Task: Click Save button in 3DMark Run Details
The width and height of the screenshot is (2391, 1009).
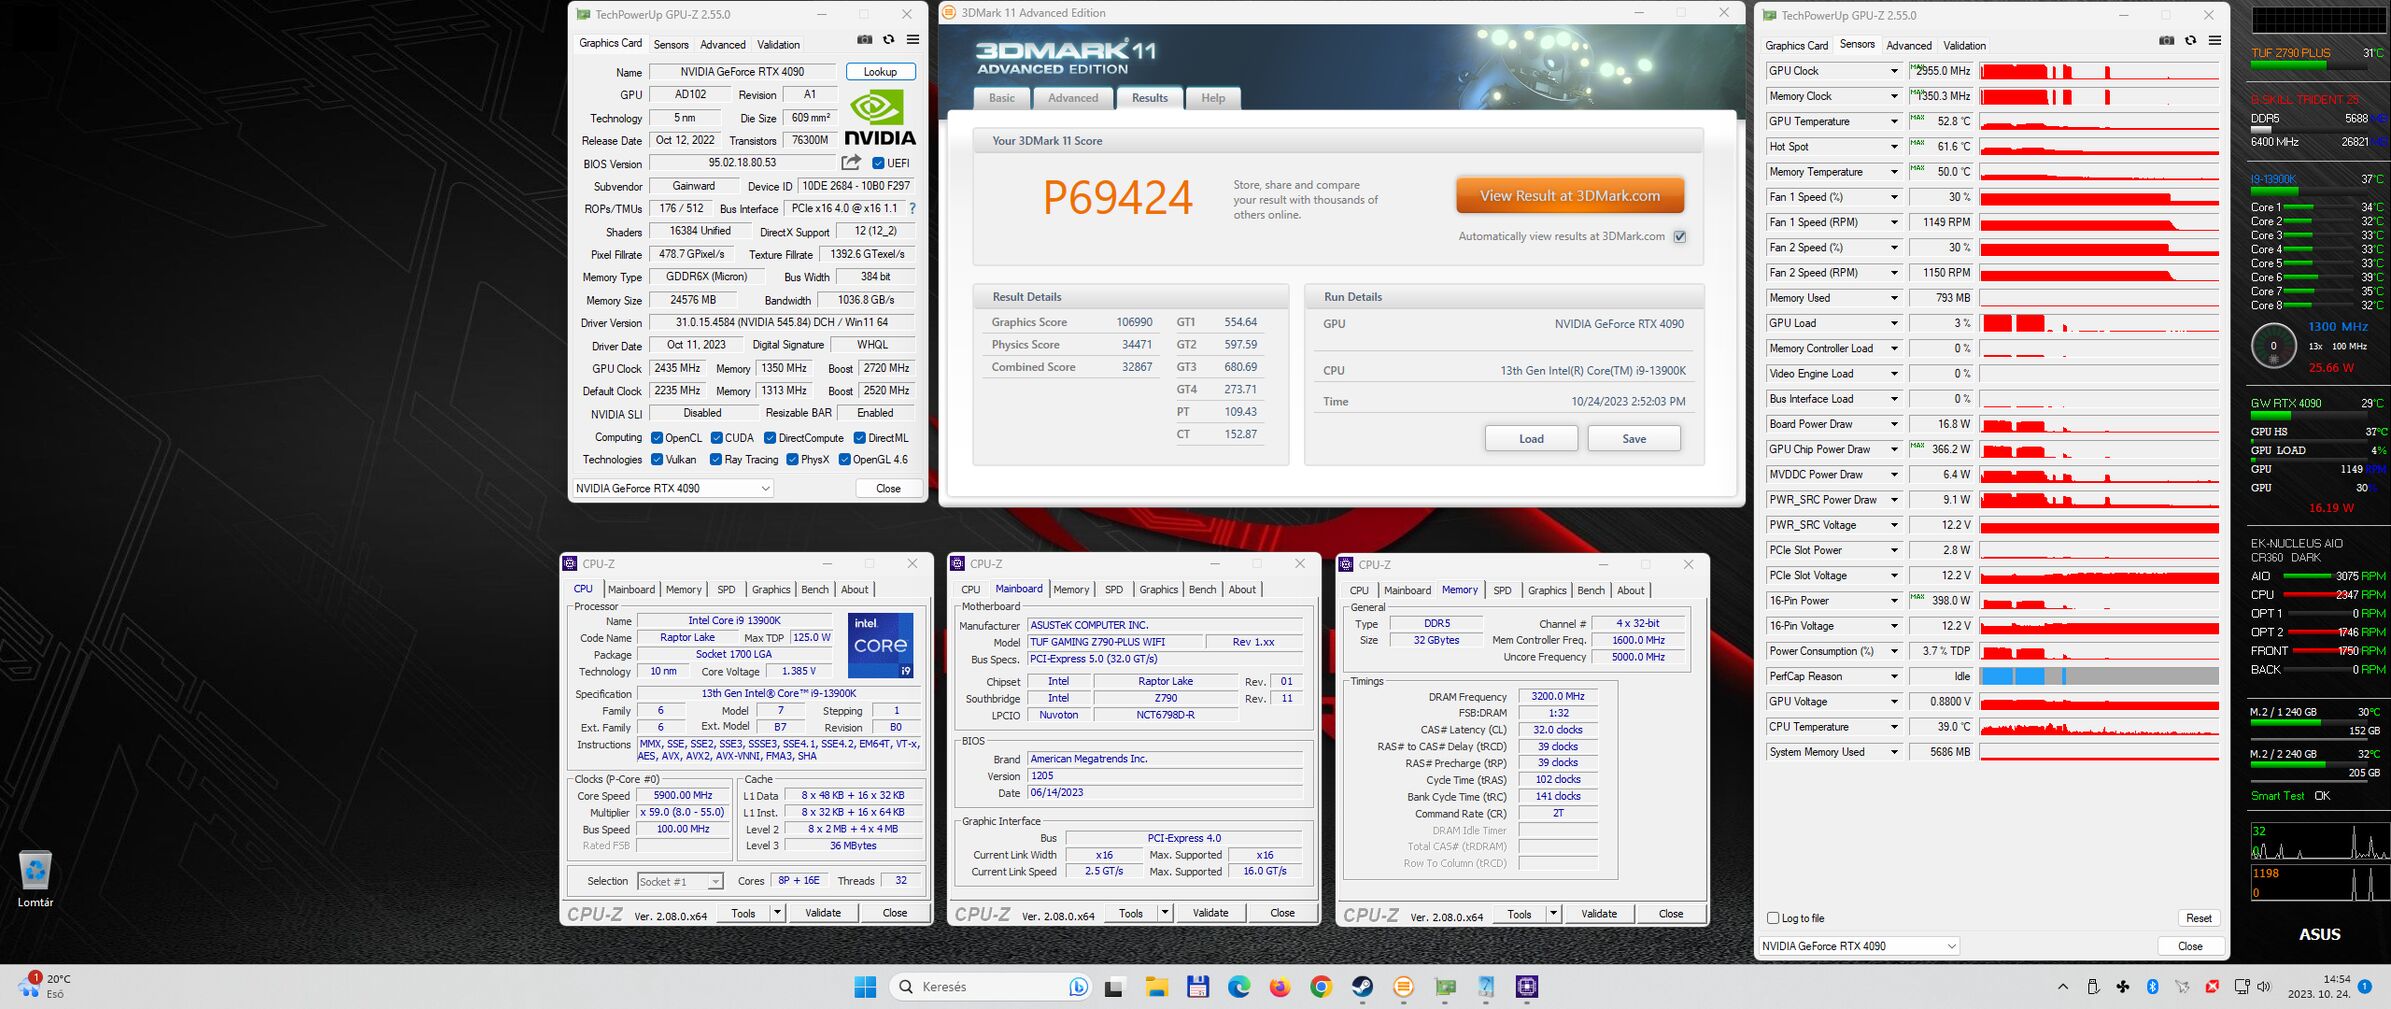Action: coord(1634,439)
